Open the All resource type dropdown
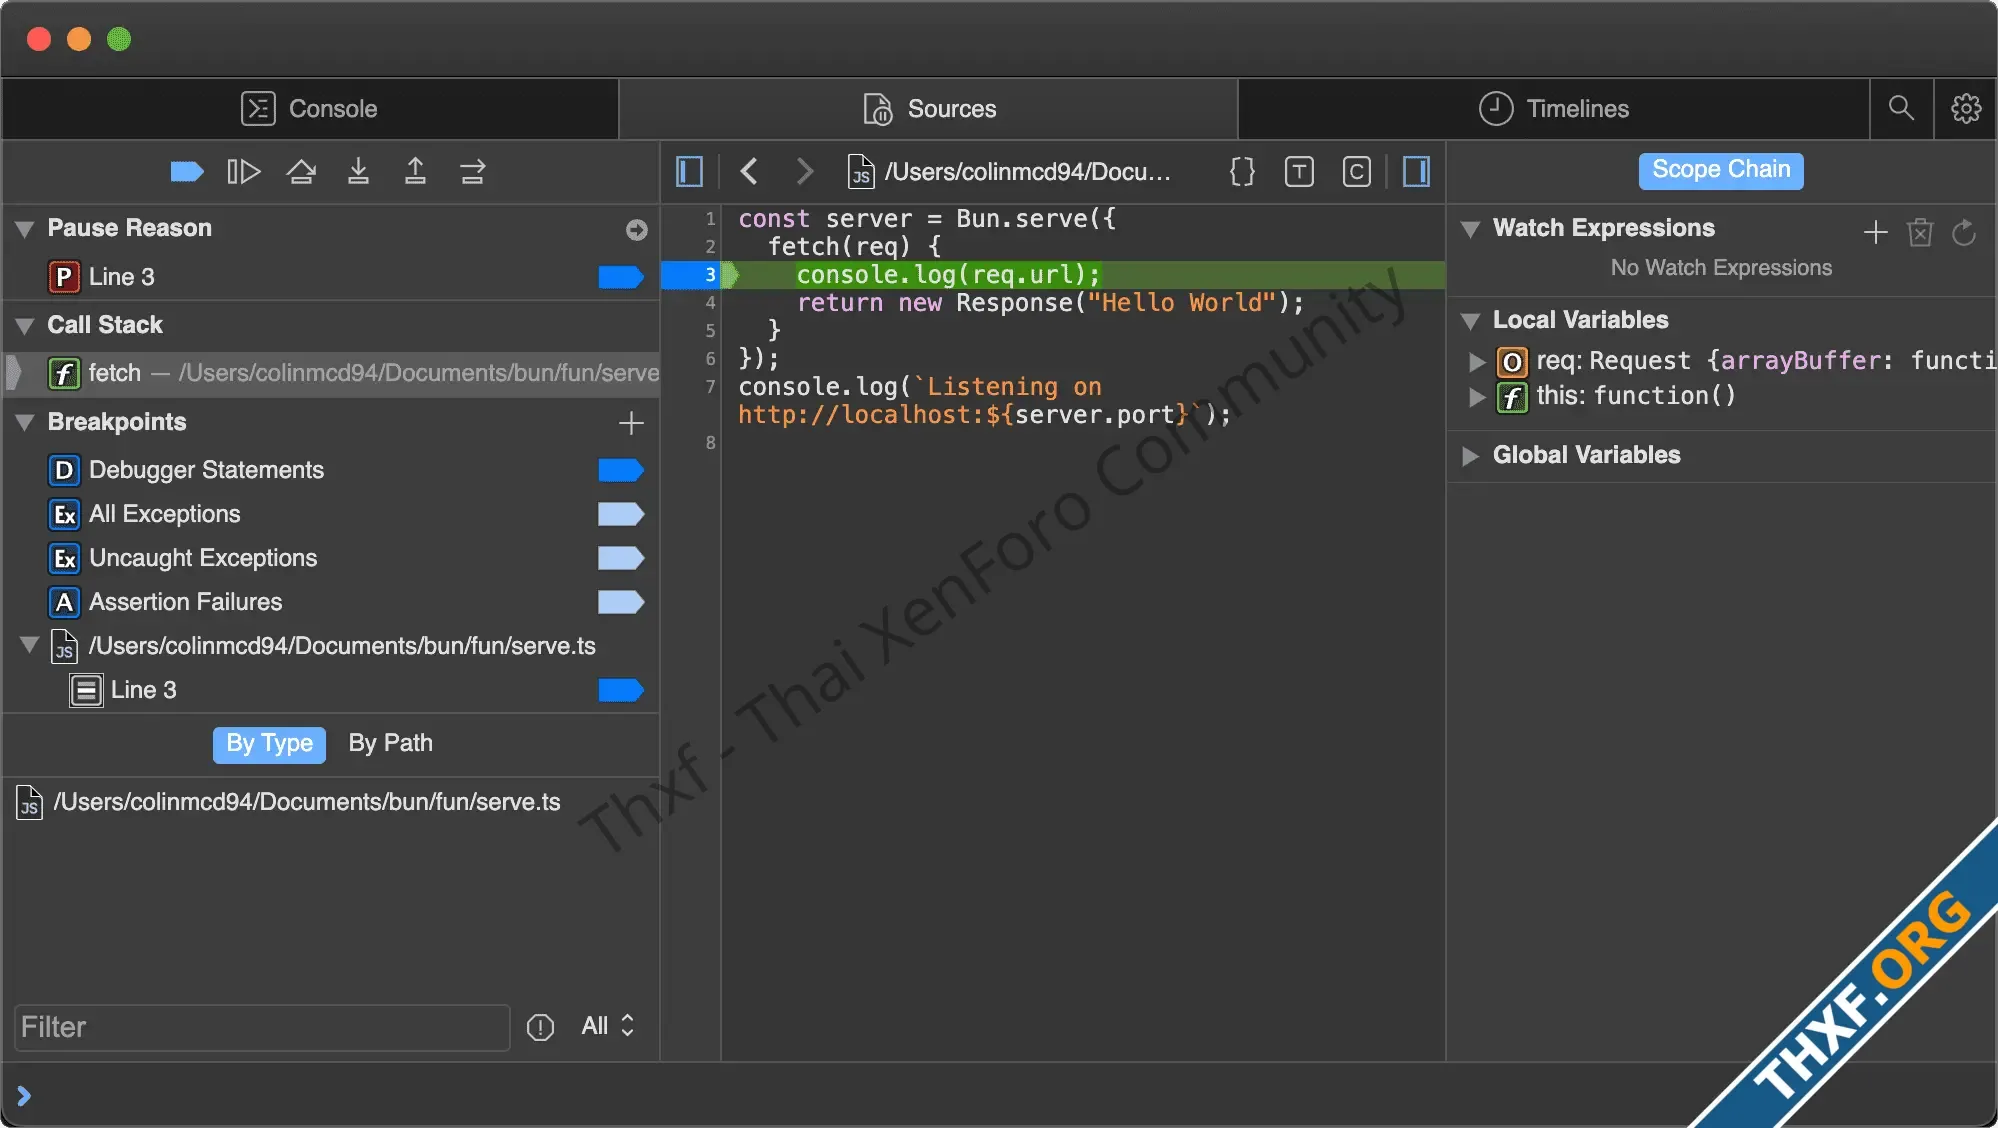Image resolution: width=1998 pixels, height=1128 pixels. 608,1026
